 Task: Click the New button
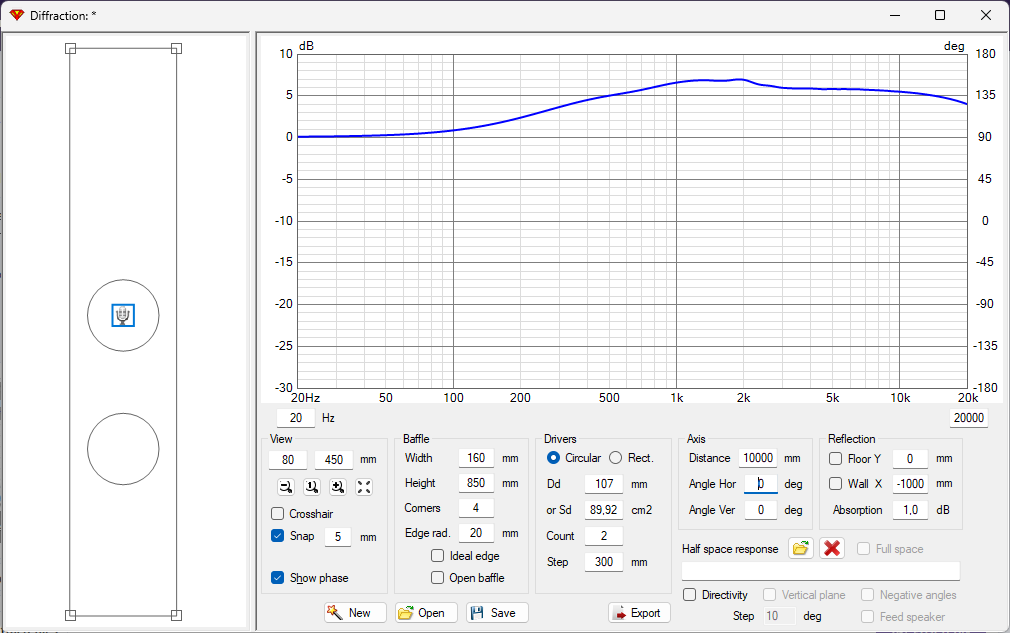click(355, 612)
